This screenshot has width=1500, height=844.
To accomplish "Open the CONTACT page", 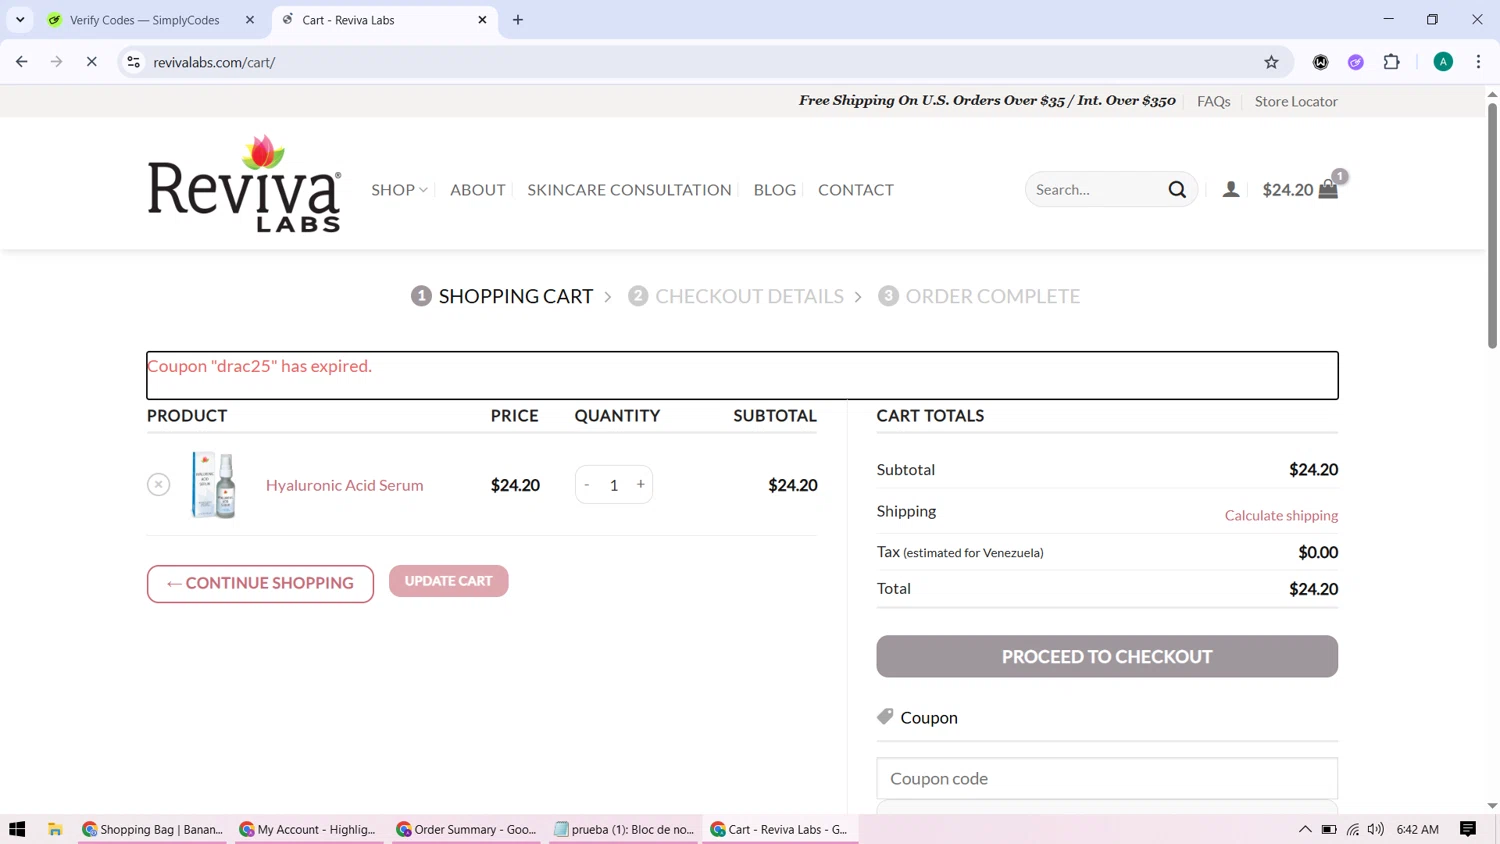I will (856, 190).
